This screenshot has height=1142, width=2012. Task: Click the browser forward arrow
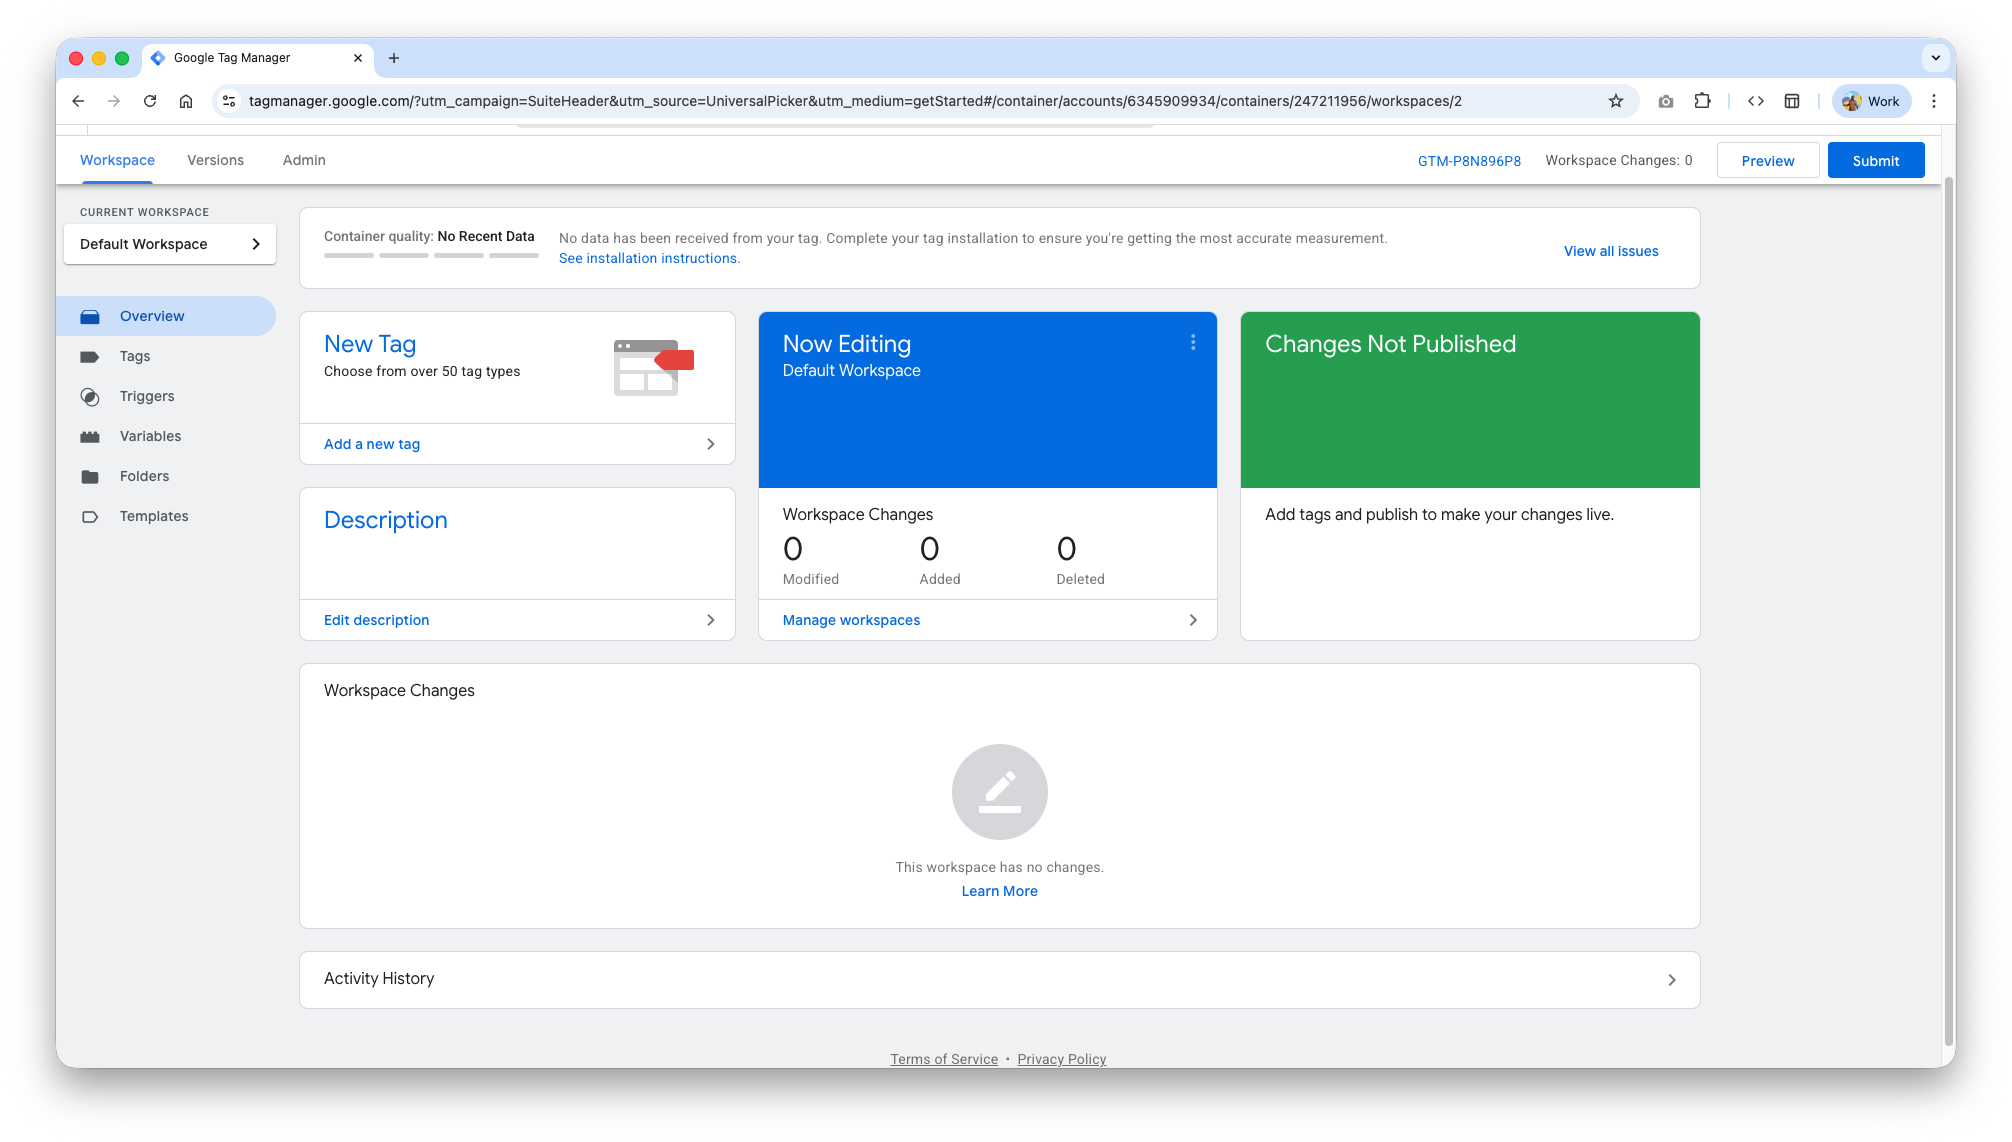click(114, 101)
